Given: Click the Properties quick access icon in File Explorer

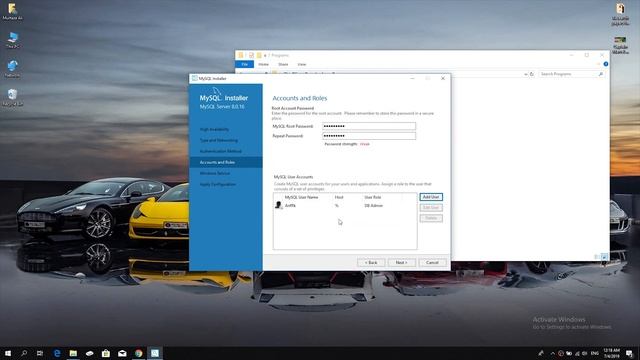Looking at the screenshot, I should tap(251, 55).
